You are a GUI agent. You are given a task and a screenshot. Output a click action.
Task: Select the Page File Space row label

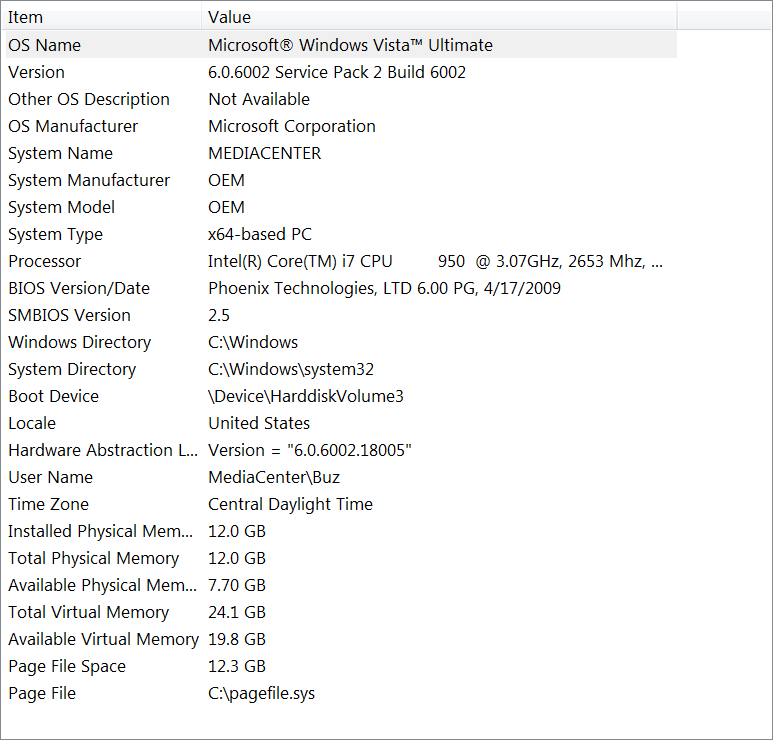pyautogui.click(x=67, y=667)
